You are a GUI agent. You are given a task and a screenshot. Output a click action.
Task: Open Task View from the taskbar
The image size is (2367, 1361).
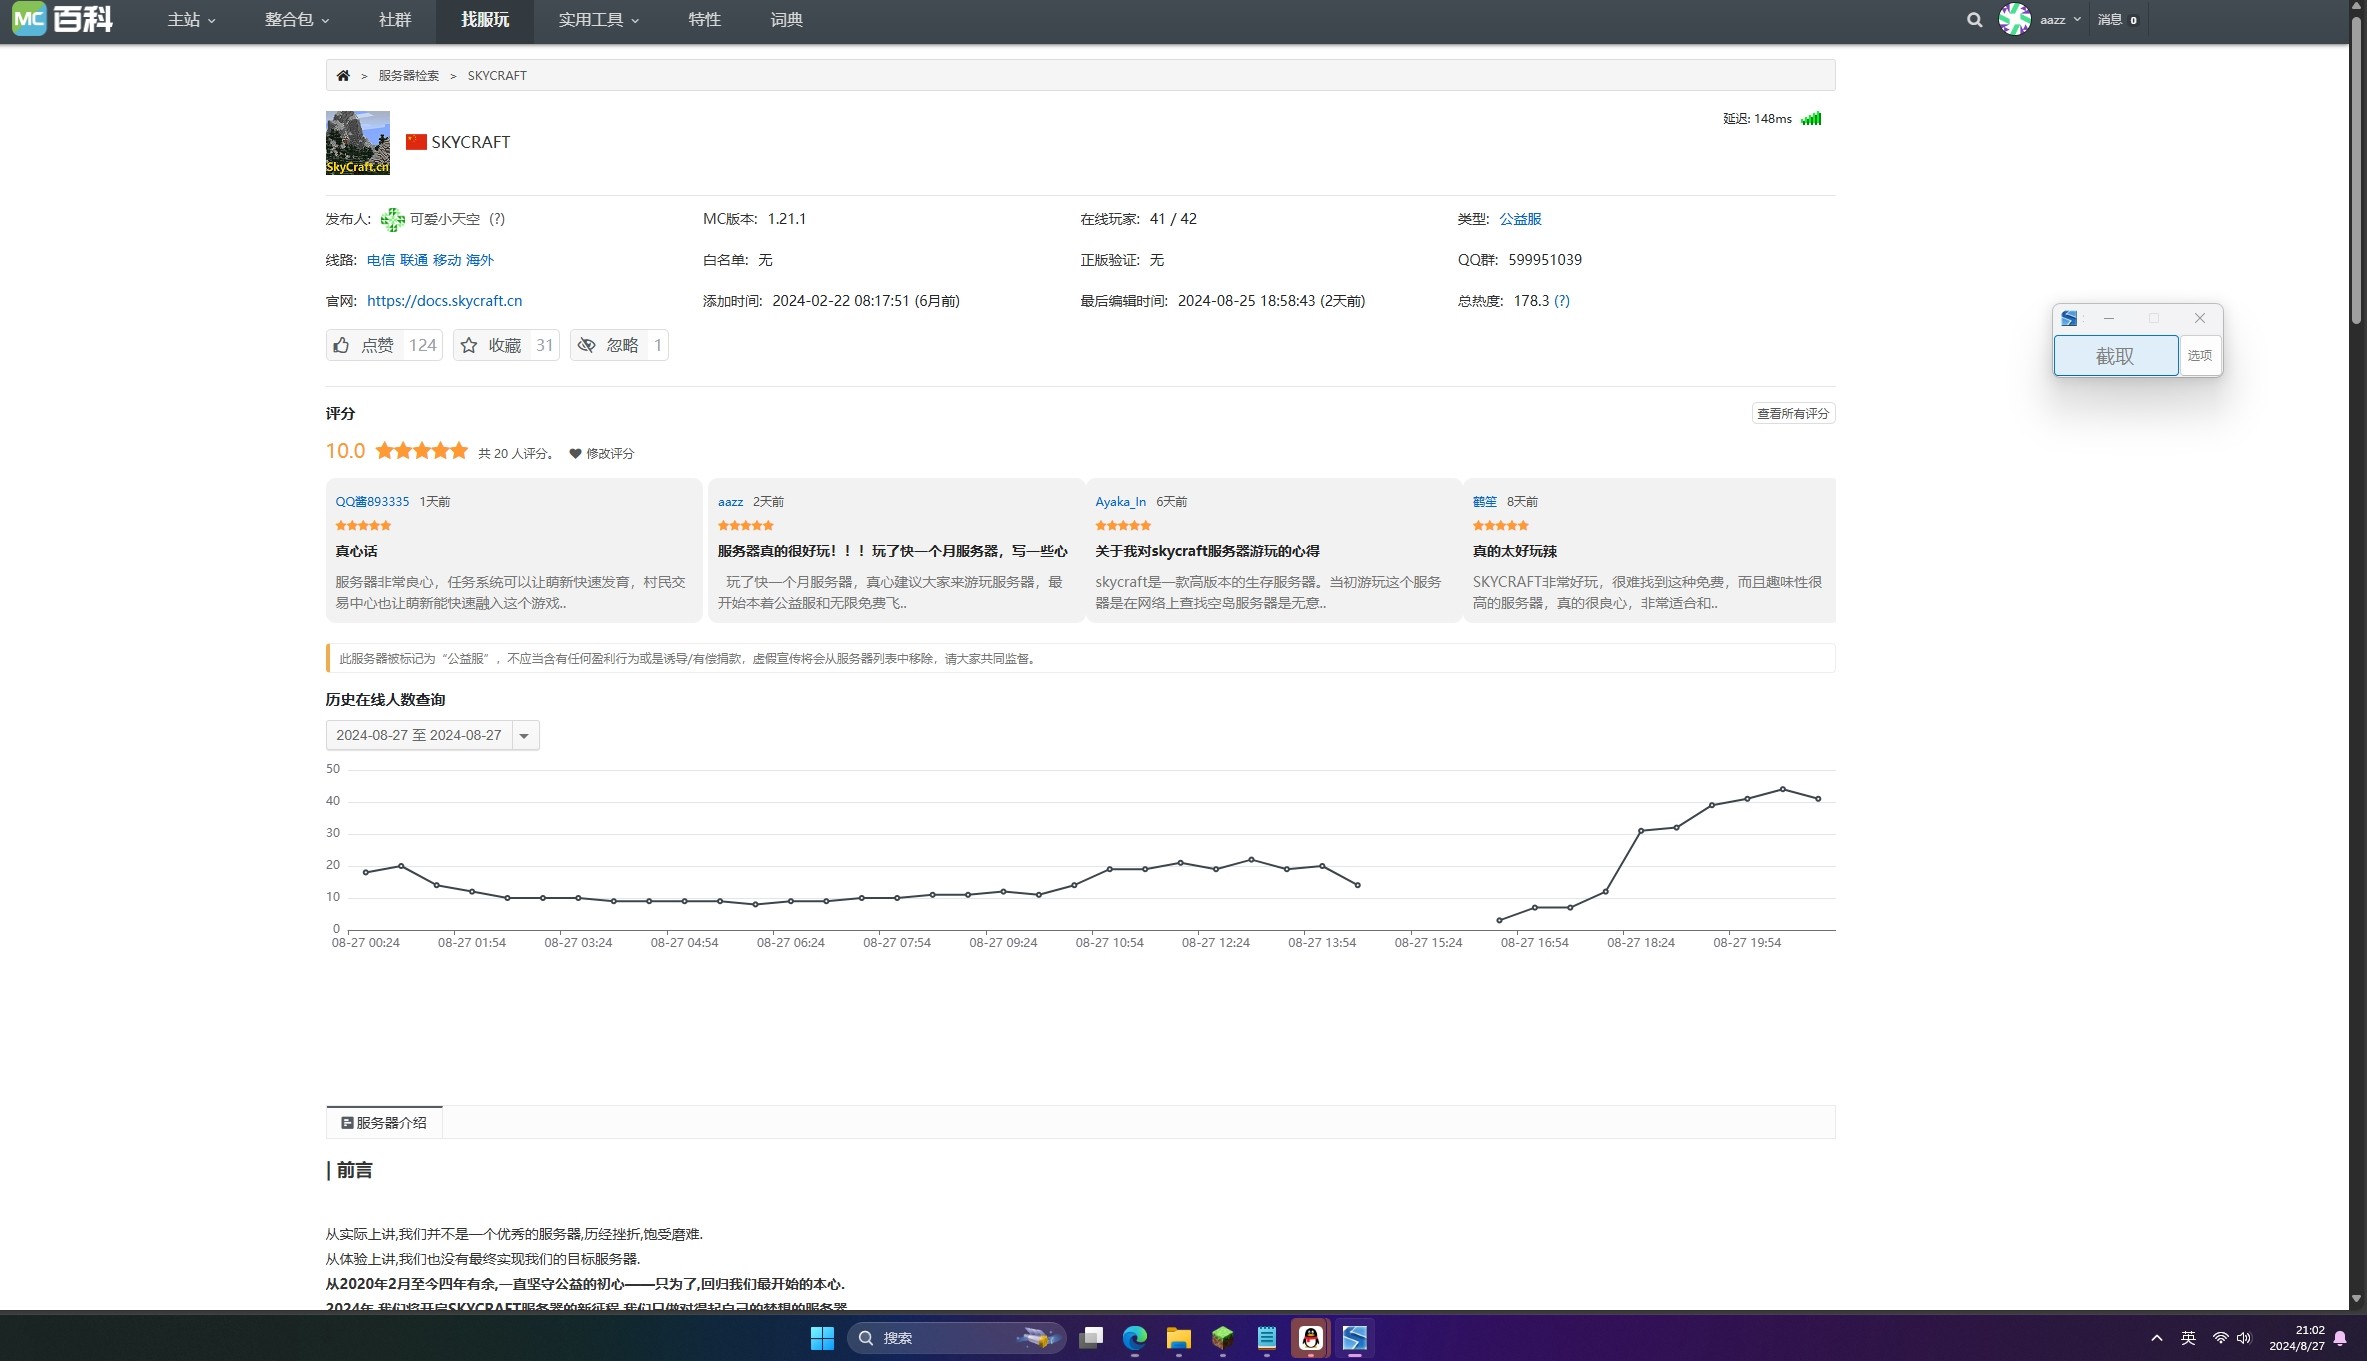(1091, 1338)
